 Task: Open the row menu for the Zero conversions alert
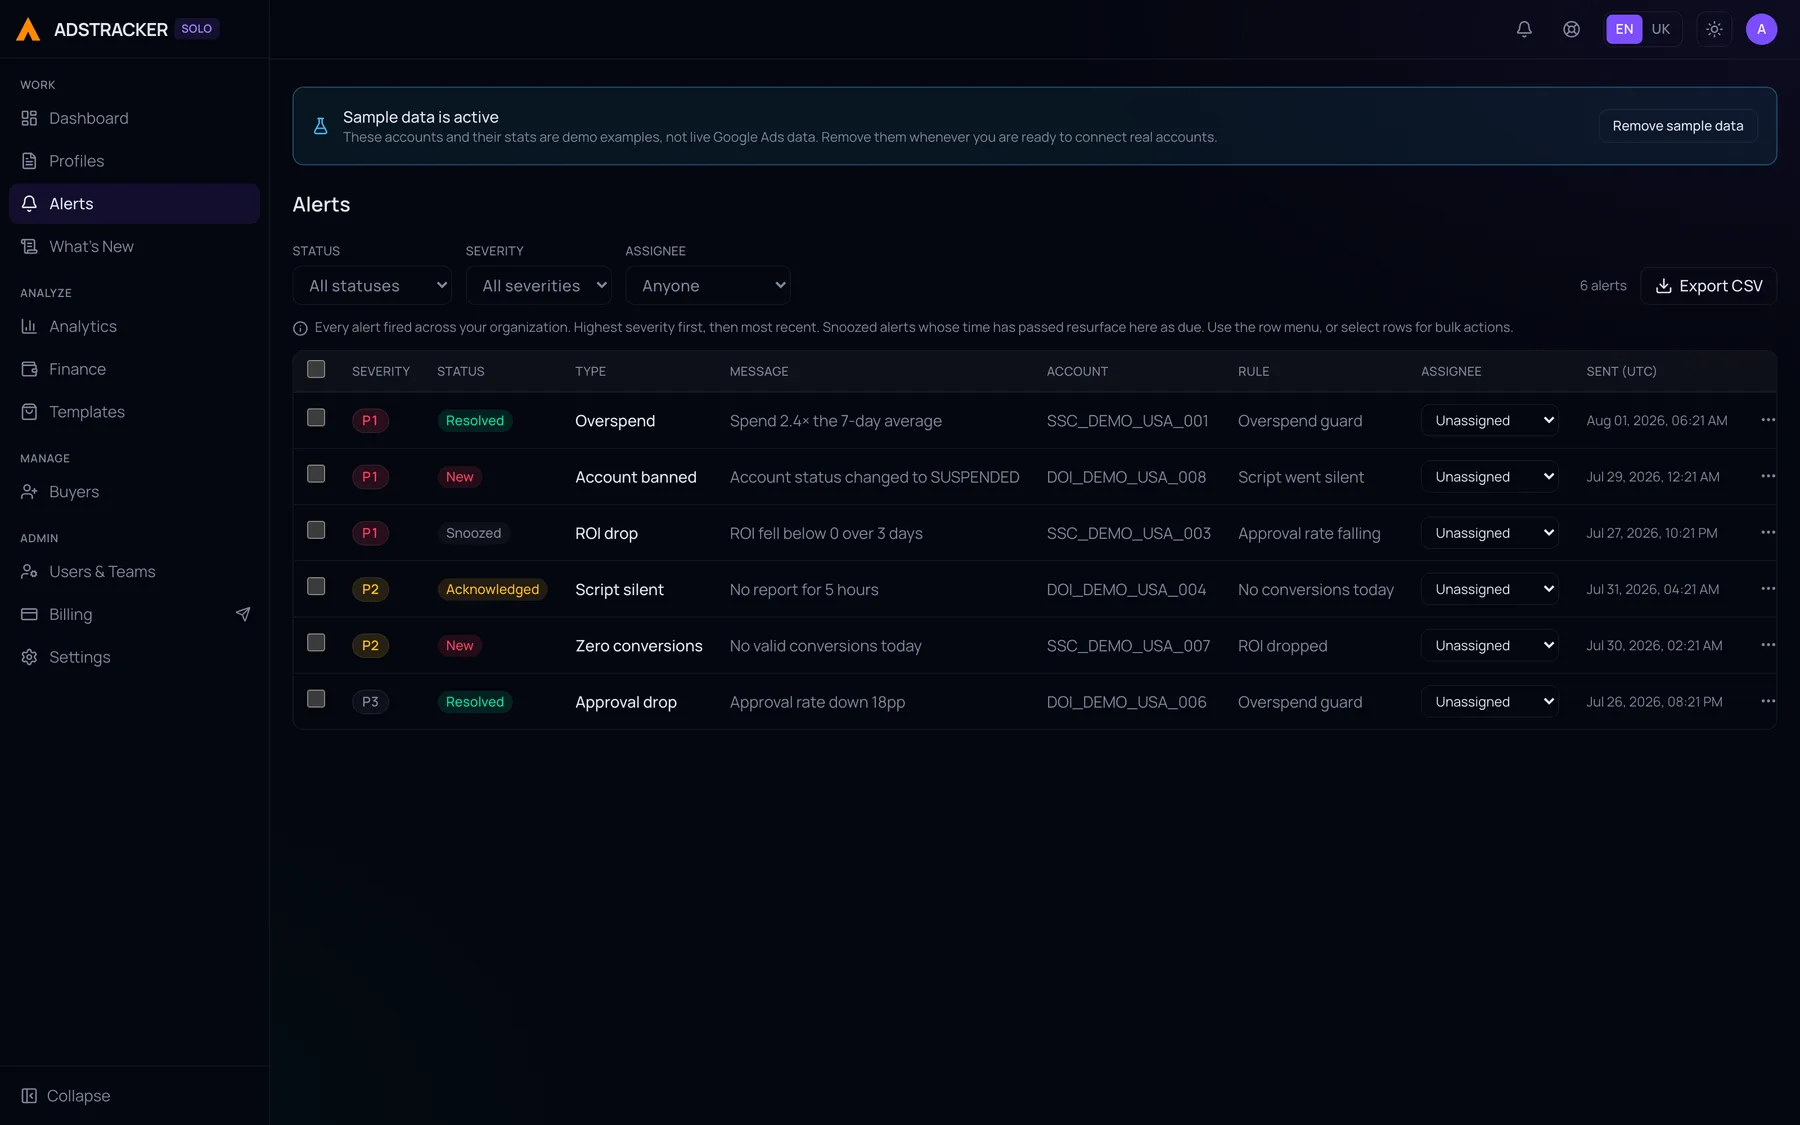point(1768,645)
